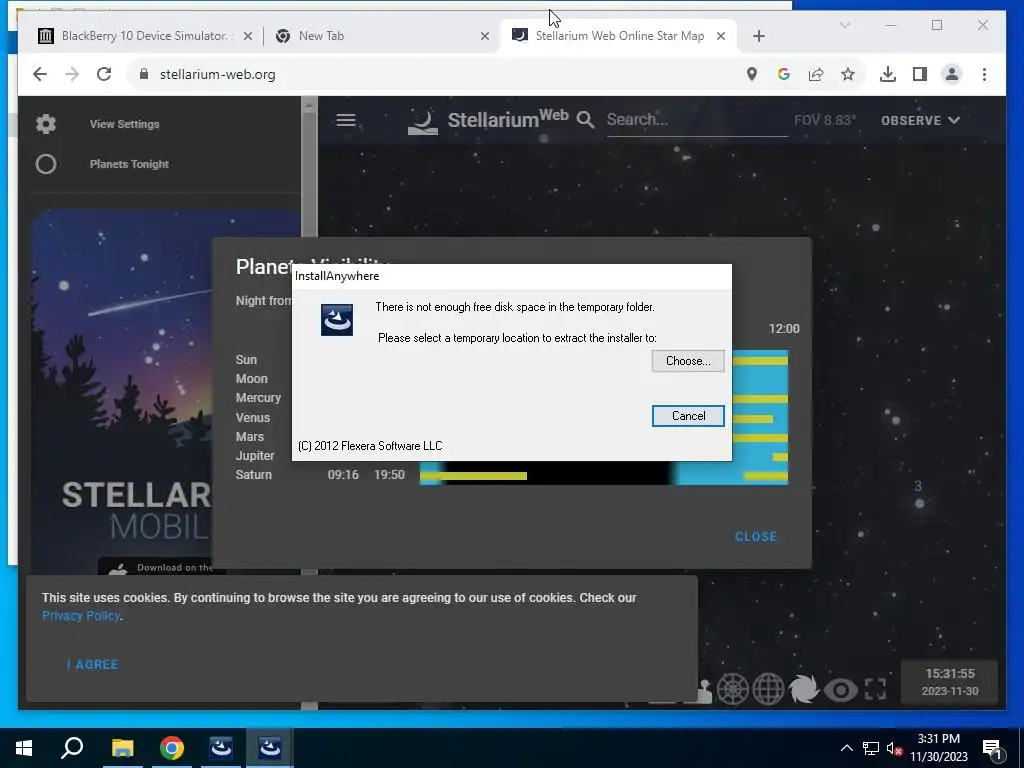Viewport: 1024px width, 768px height.
Task: Click the Mercury row label
Action: point(258,398)
